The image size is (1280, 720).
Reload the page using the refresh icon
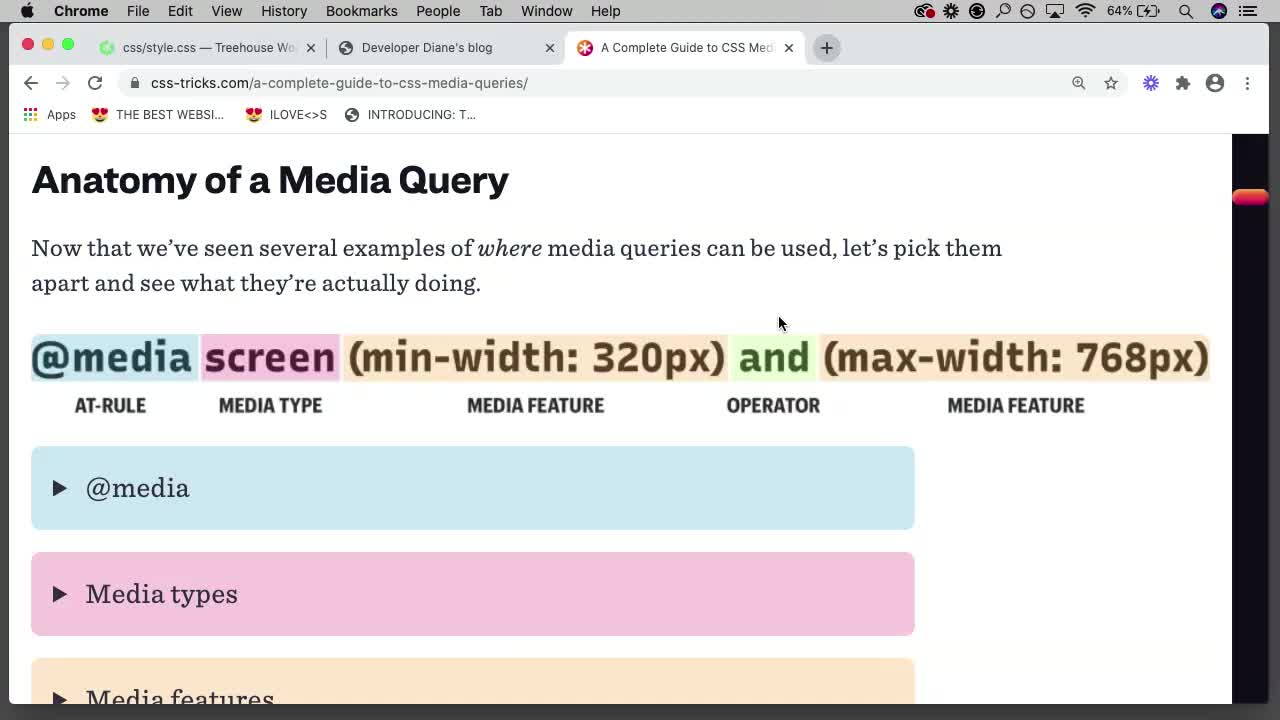(x=95, y=83)
